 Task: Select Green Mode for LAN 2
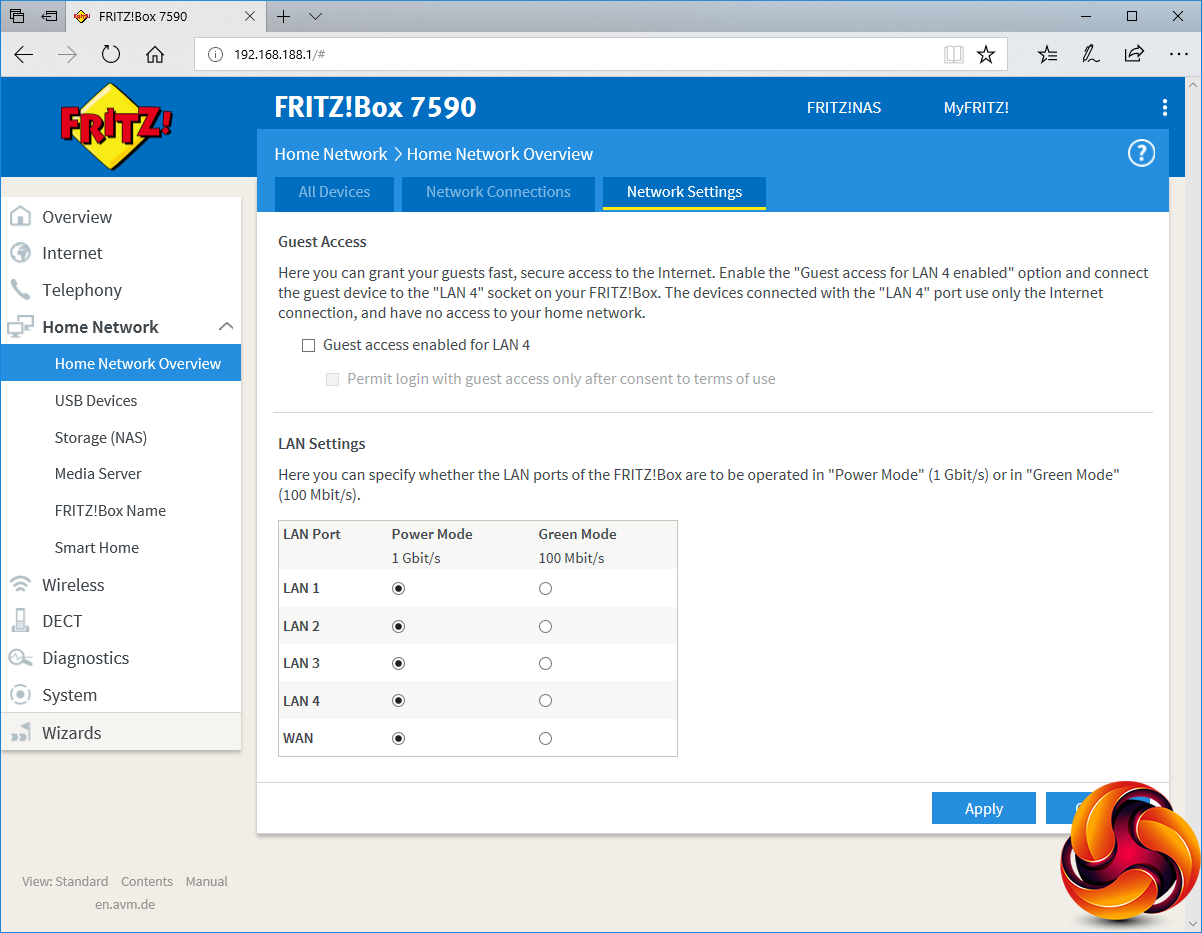(545, 626)
